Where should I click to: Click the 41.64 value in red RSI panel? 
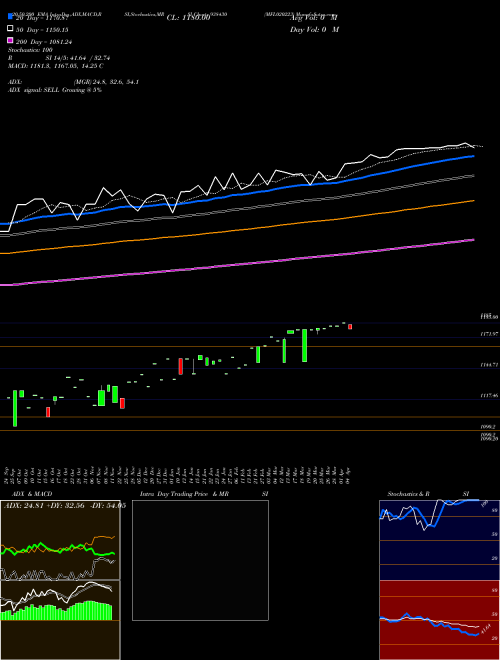click(x=485, y=629)
